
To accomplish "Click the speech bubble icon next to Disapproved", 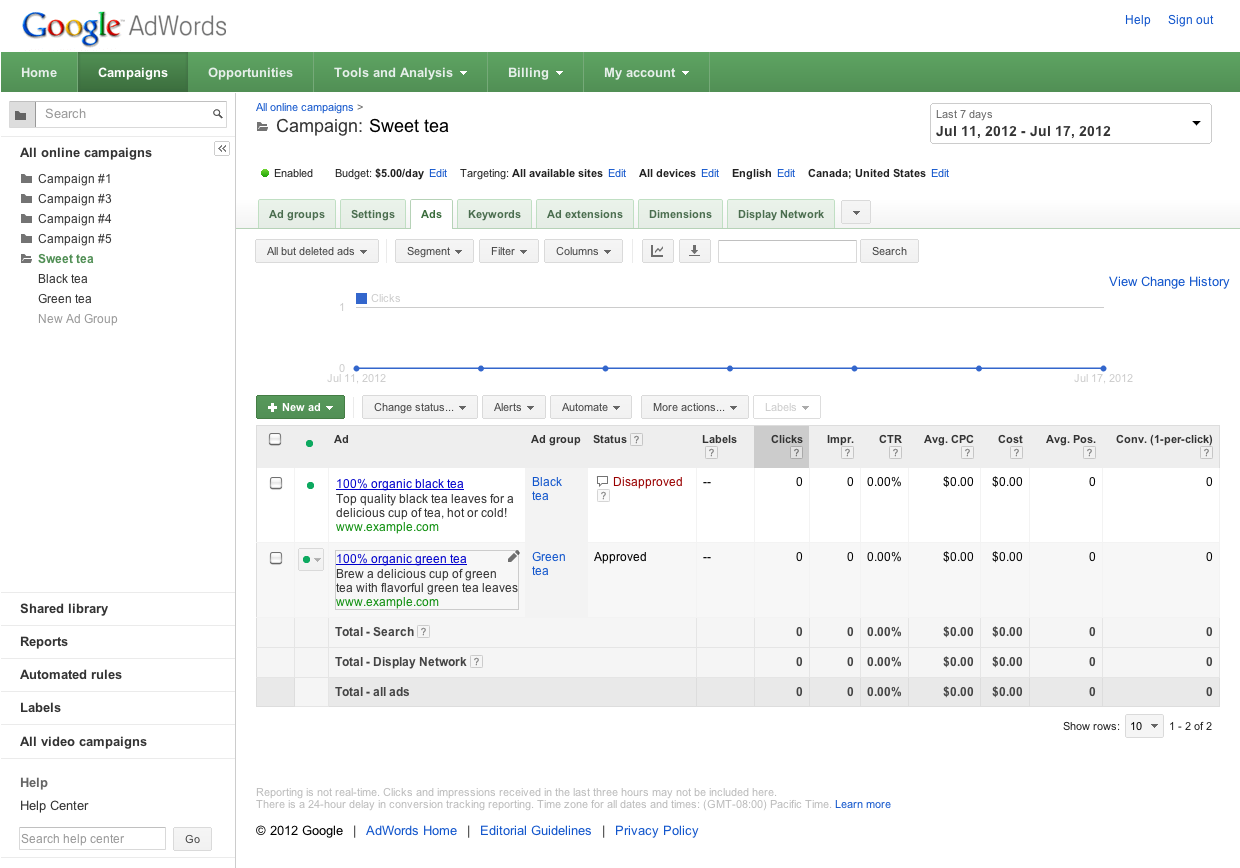I will (x=602, y=482).
